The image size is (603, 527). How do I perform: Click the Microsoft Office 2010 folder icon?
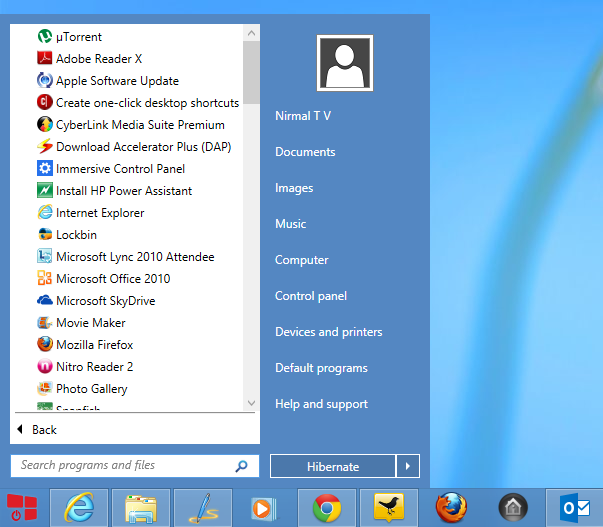click(x=45, y=279)
